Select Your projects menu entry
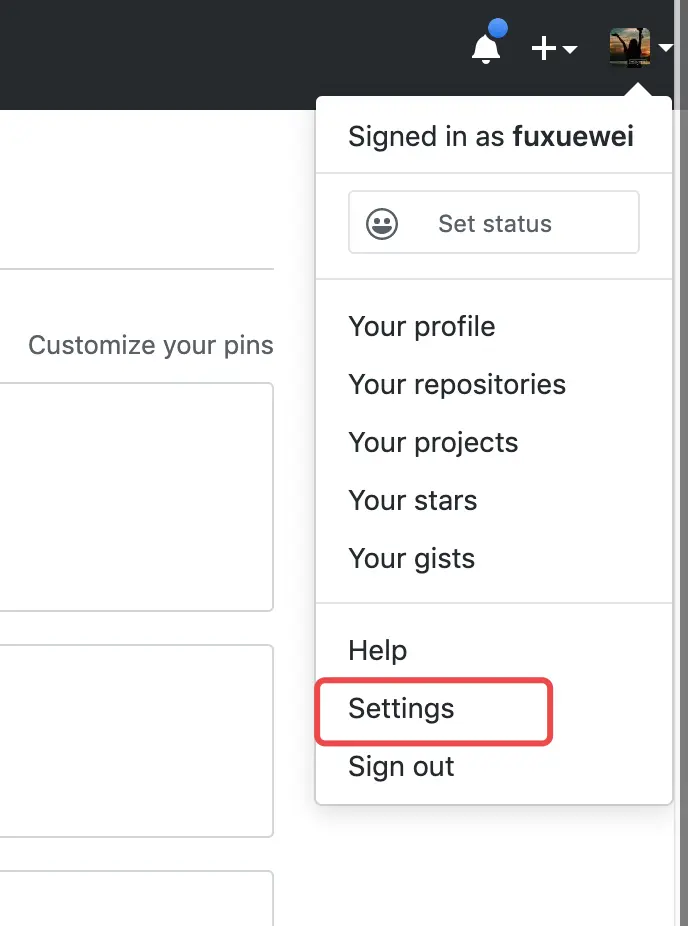Image resolution: width=688 pixels, height=926 pixels. (x=432, y=443)
